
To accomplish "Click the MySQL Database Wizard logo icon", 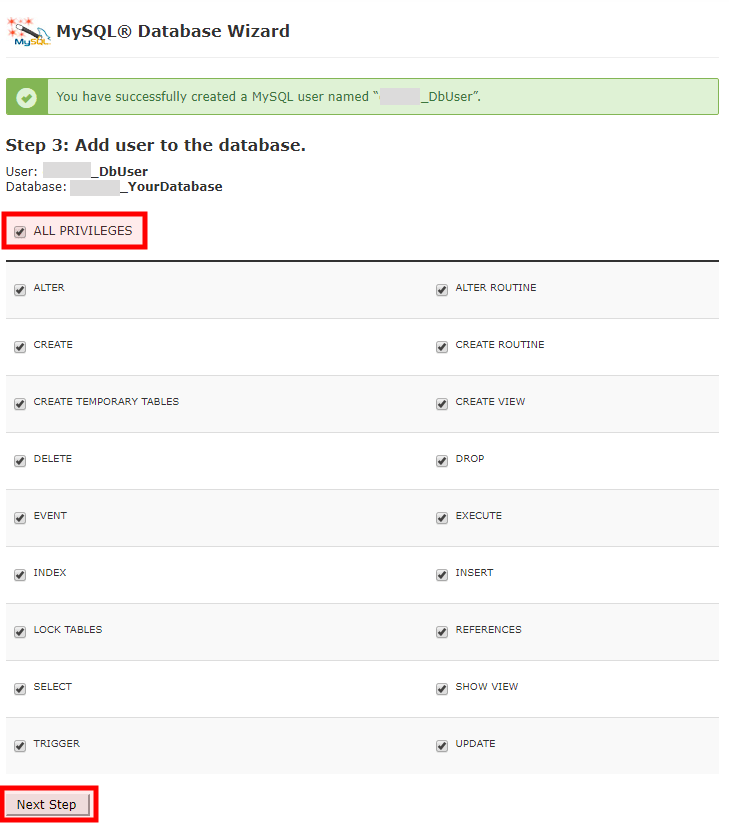I will 28,32.
